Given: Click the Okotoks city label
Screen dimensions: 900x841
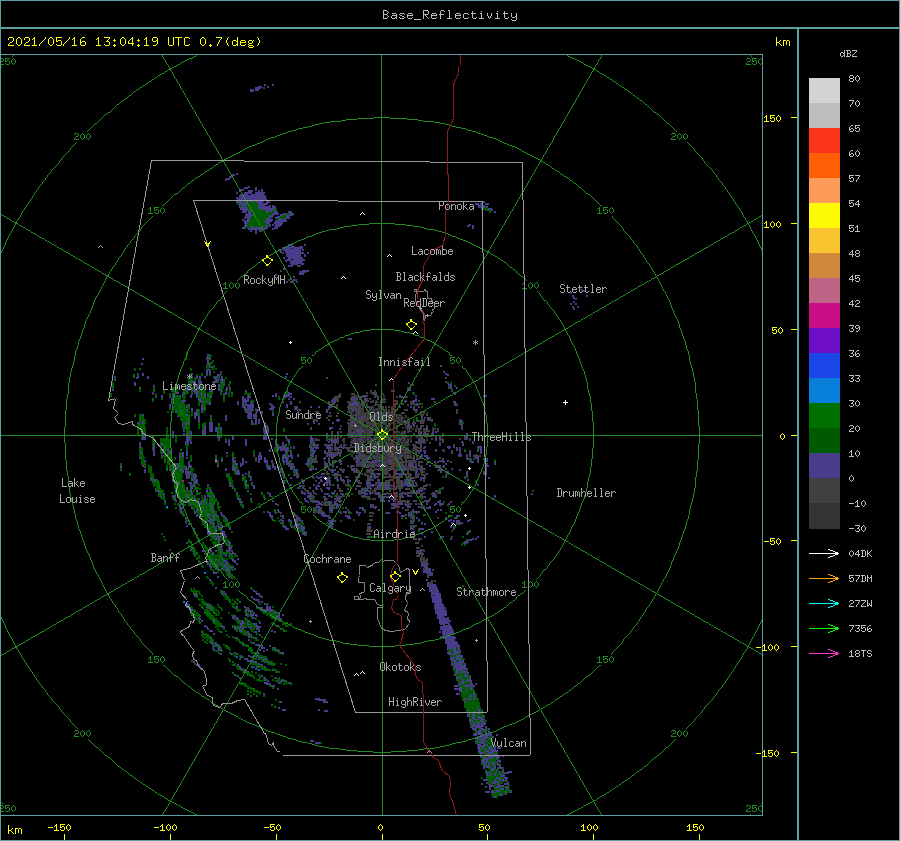Looking at the screenshot, I should [x=400, y=666].
